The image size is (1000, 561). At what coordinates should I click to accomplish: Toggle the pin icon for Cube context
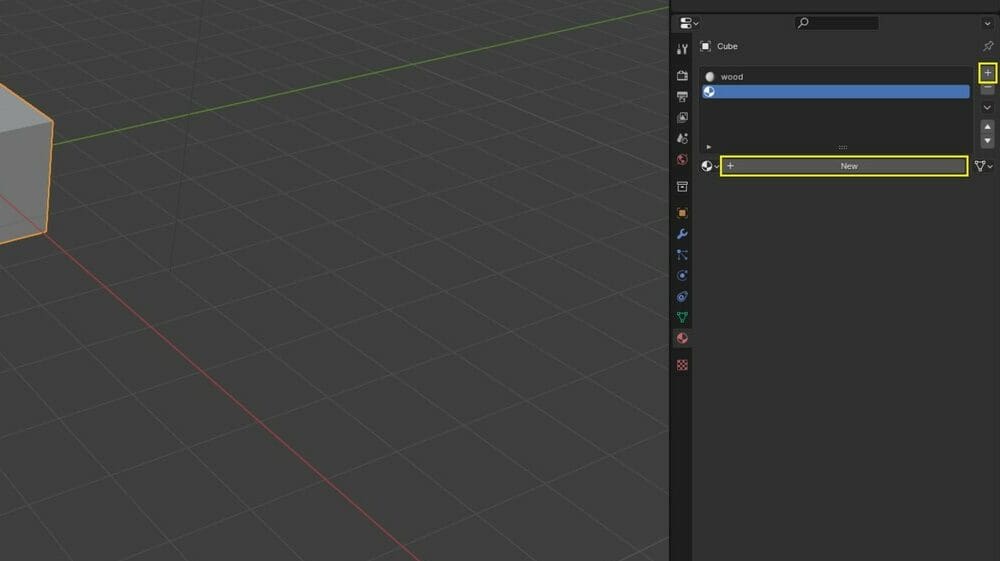pyautogui.click(x=988, y=46)
